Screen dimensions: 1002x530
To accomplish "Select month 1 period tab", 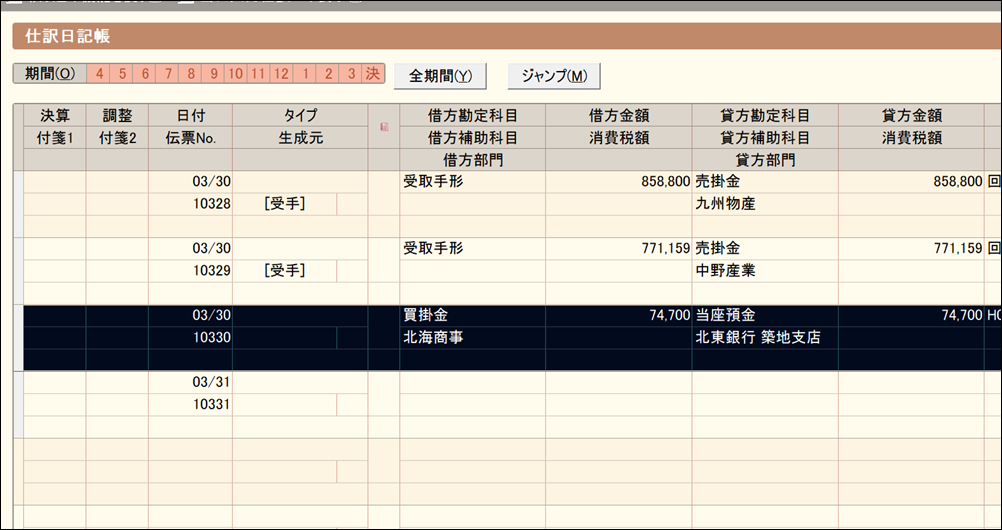I will 305,74.
